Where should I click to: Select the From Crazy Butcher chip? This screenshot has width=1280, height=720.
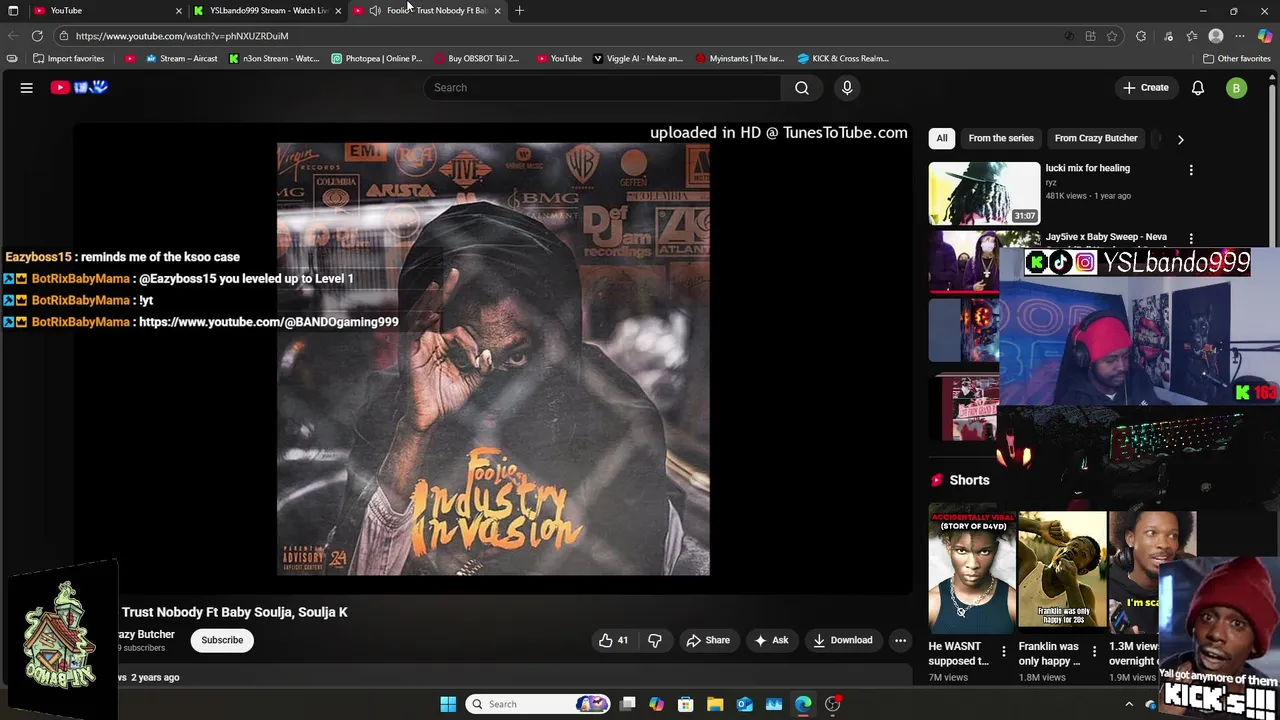1096,138
